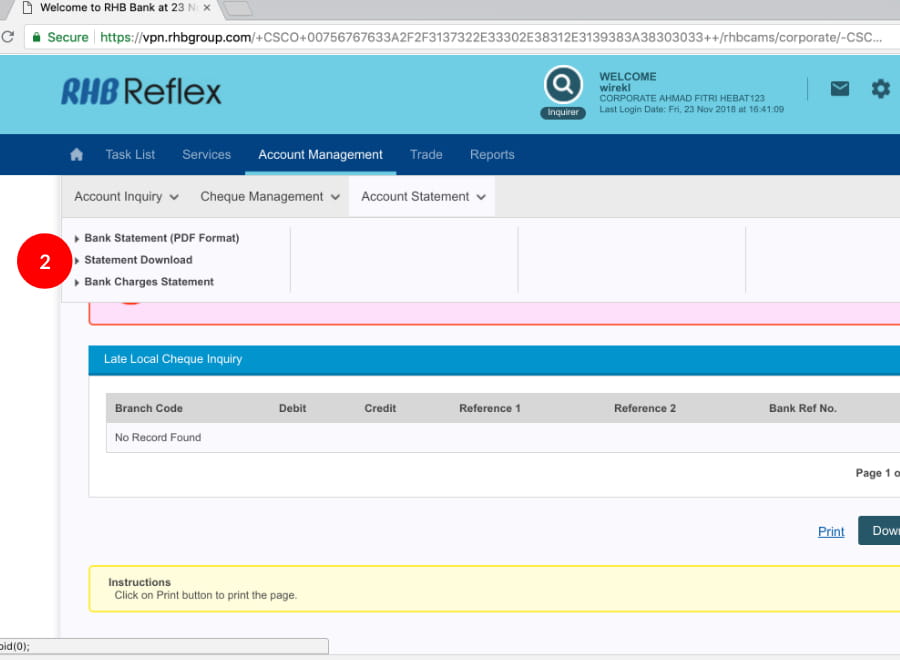Open the mail inbox envelope icon
The width and height of the screenshot is (900, 660).
pos(840,88)
